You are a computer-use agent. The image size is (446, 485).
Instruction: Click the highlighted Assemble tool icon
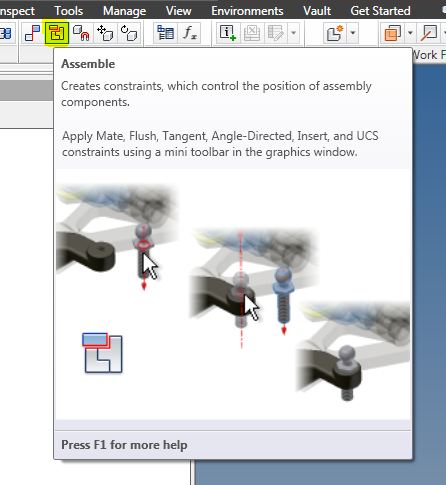pos(57,33)
